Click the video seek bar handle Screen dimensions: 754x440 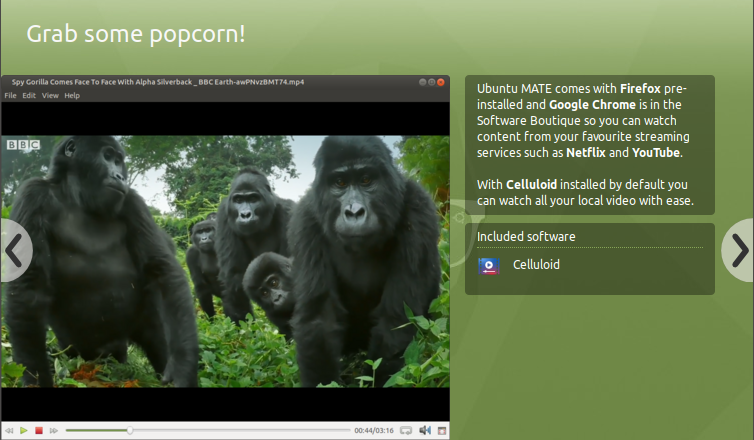point(129,430)
